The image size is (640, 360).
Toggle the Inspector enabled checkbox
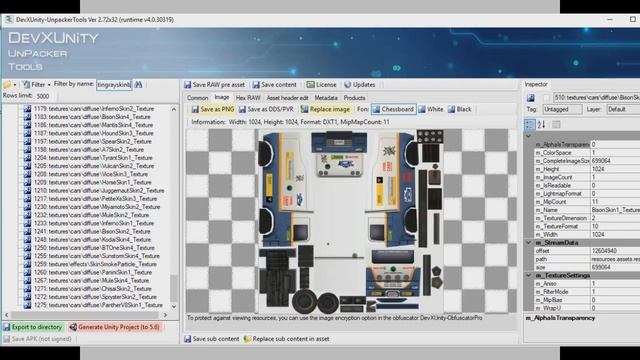(546, 98)
